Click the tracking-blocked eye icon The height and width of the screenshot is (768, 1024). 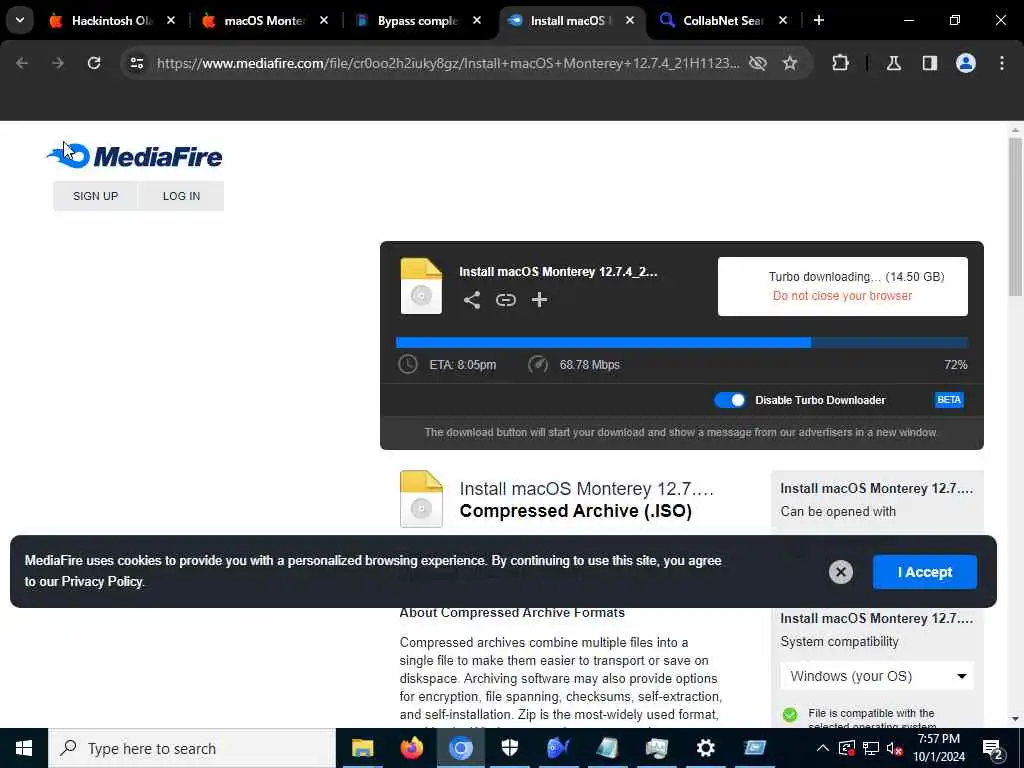tap(758, 63)
